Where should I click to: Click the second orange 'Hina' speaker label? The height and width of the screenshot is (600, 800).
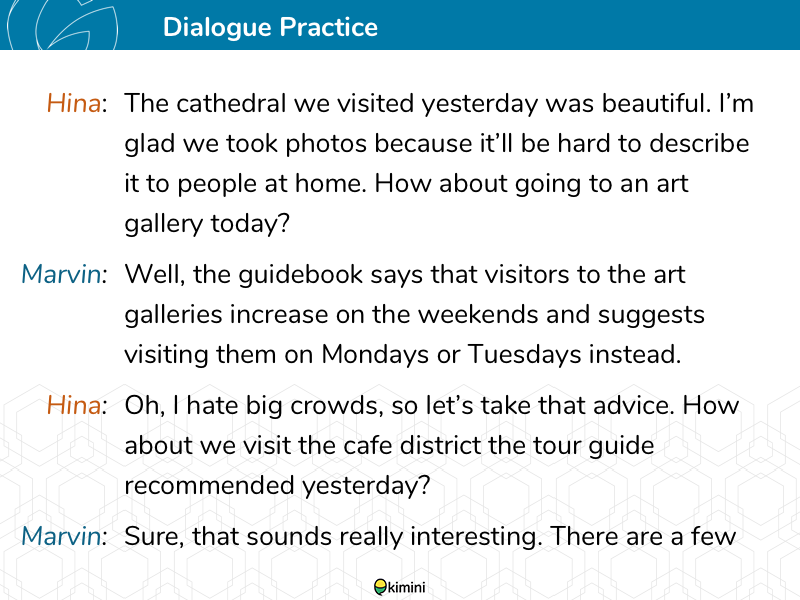click(x=74, y=406)
